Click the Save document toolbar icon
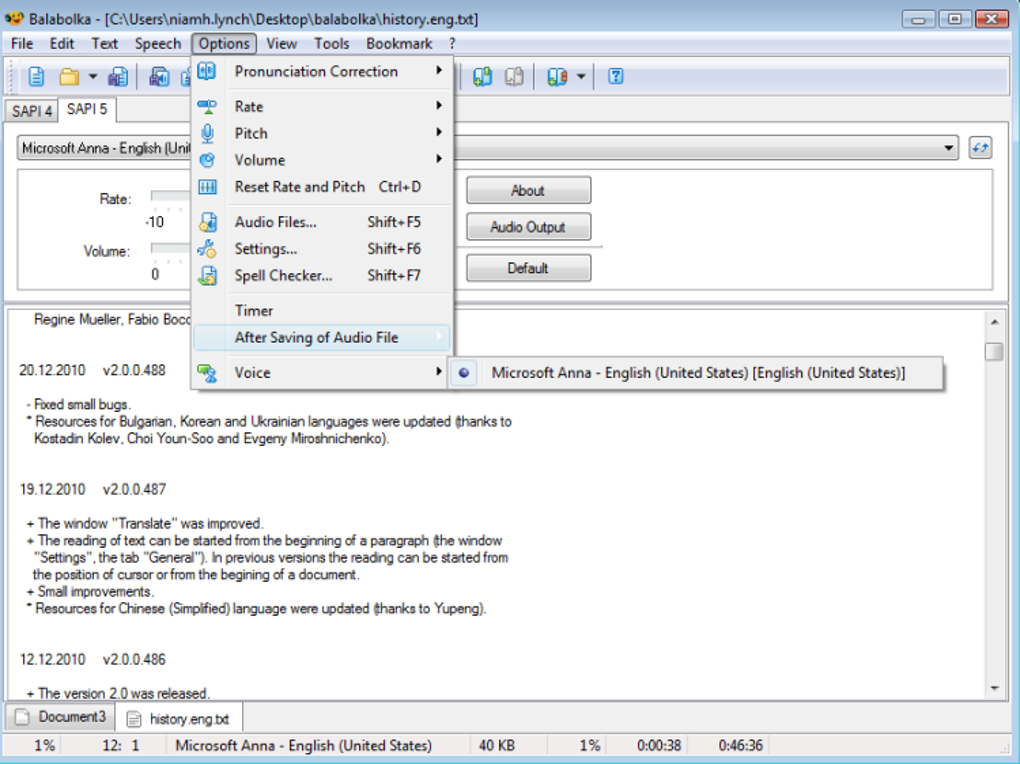 point(118,77)
